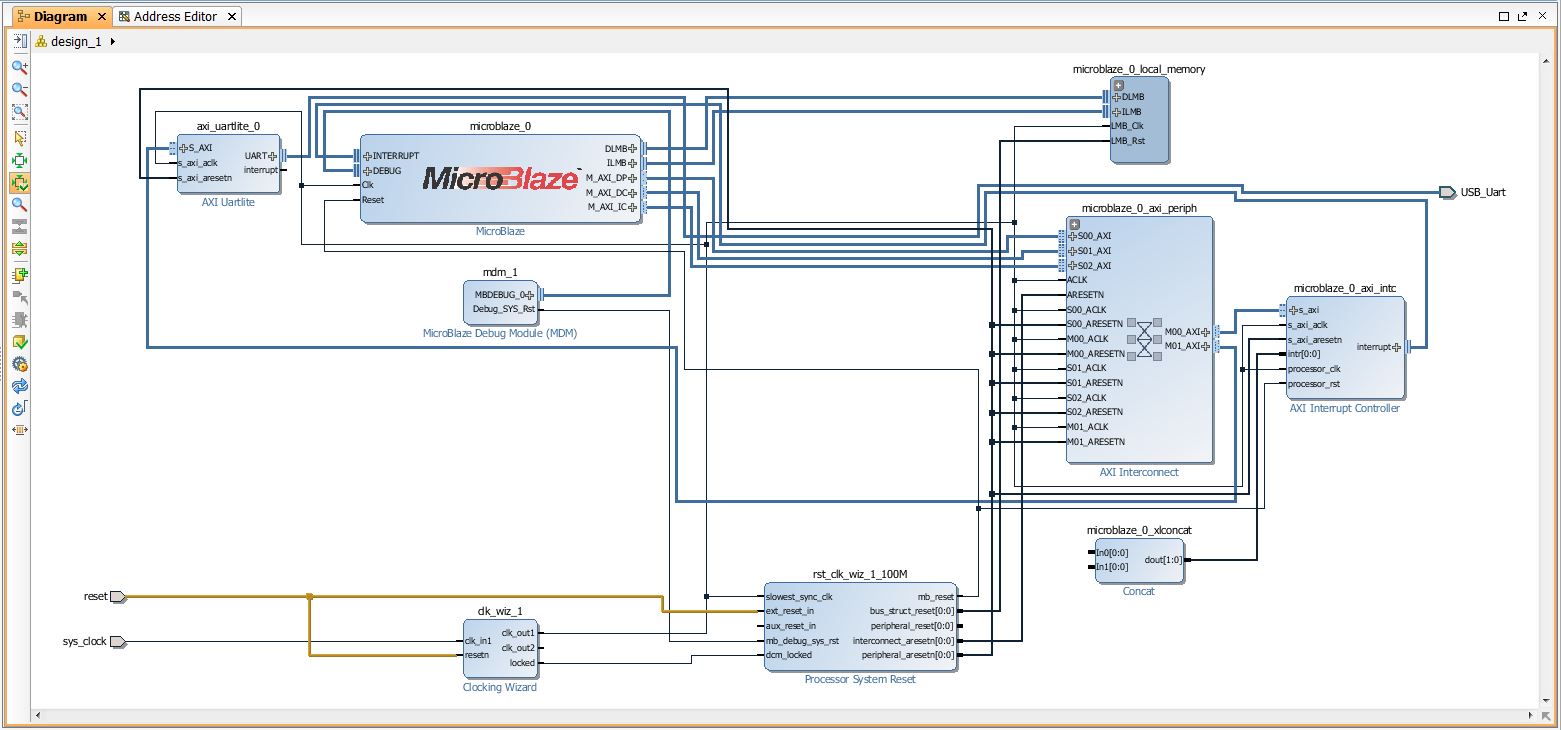
Task: Click the Zoom Fit icon
Action: (19, 112)
